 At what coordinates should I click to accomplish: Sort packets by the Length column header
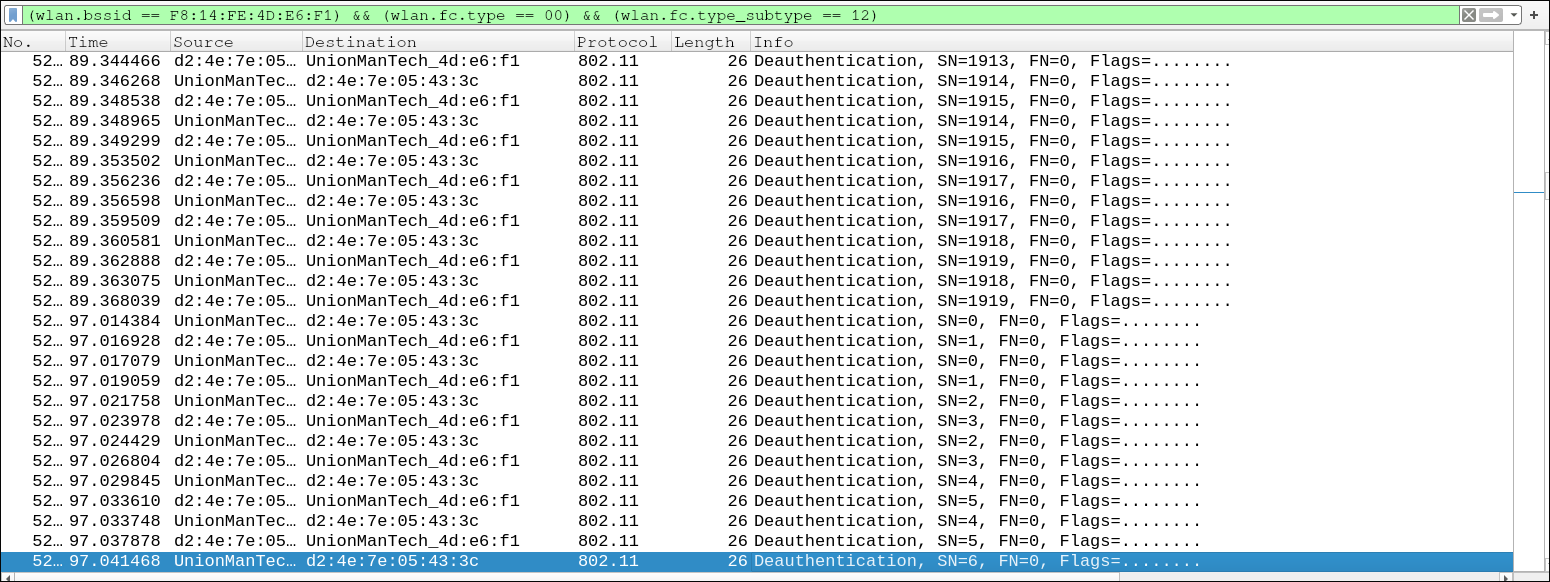(x=711, y=42)
